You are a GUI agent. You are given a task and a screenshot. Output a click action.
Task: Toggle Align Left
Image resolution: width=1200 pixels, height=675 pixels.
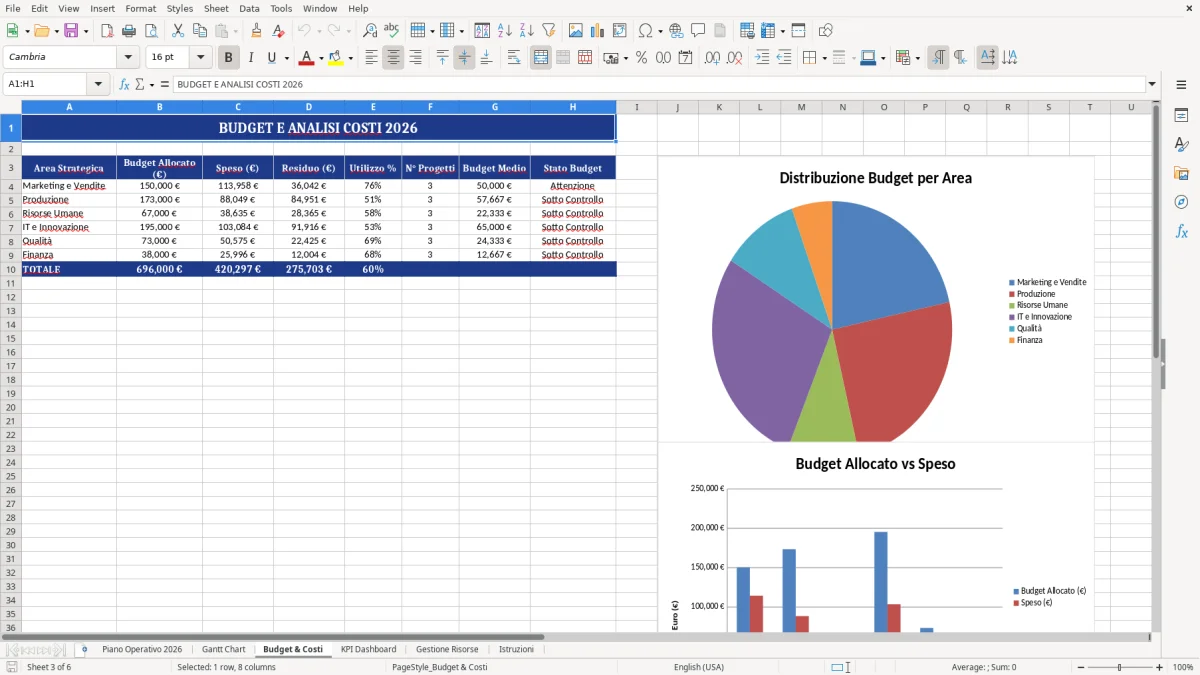pyautogui.click(x=371, y=58)
